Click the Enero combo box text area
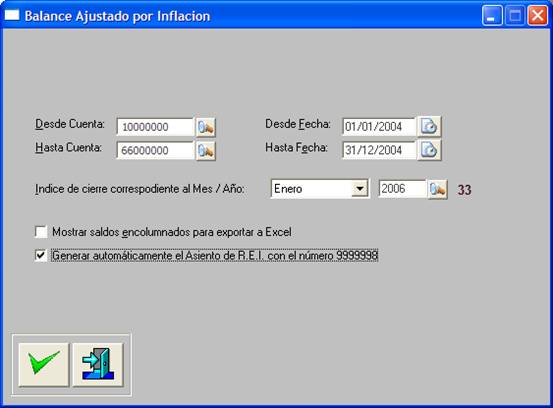Screen dimensions: 553x408 click(x=311, y=189)
